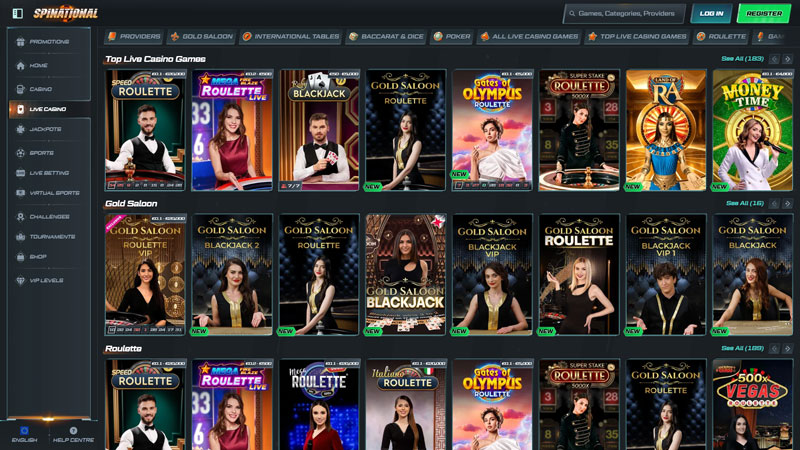Show previous Gold Saloon games

coord(774,204)
